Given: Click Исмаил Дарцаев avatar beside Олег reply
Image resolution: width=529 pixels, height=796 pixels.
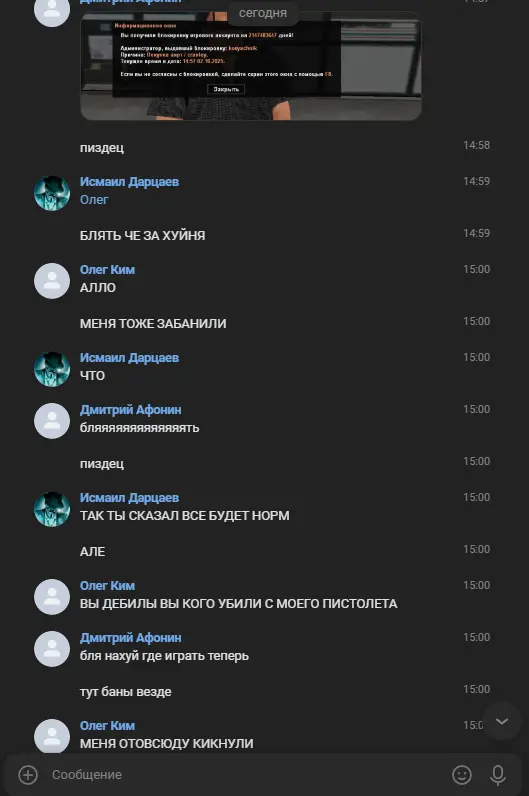Looking at the screenshot, I should tap(52, 193).
